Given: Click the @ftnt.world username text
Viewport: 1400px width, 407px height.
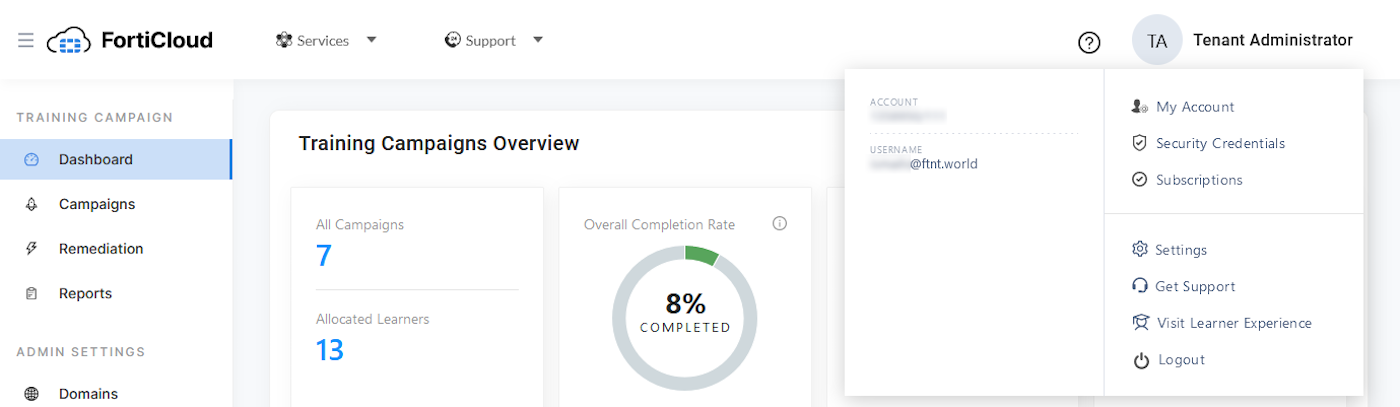Looking at the screenshot, I should [x=944, y=163].
